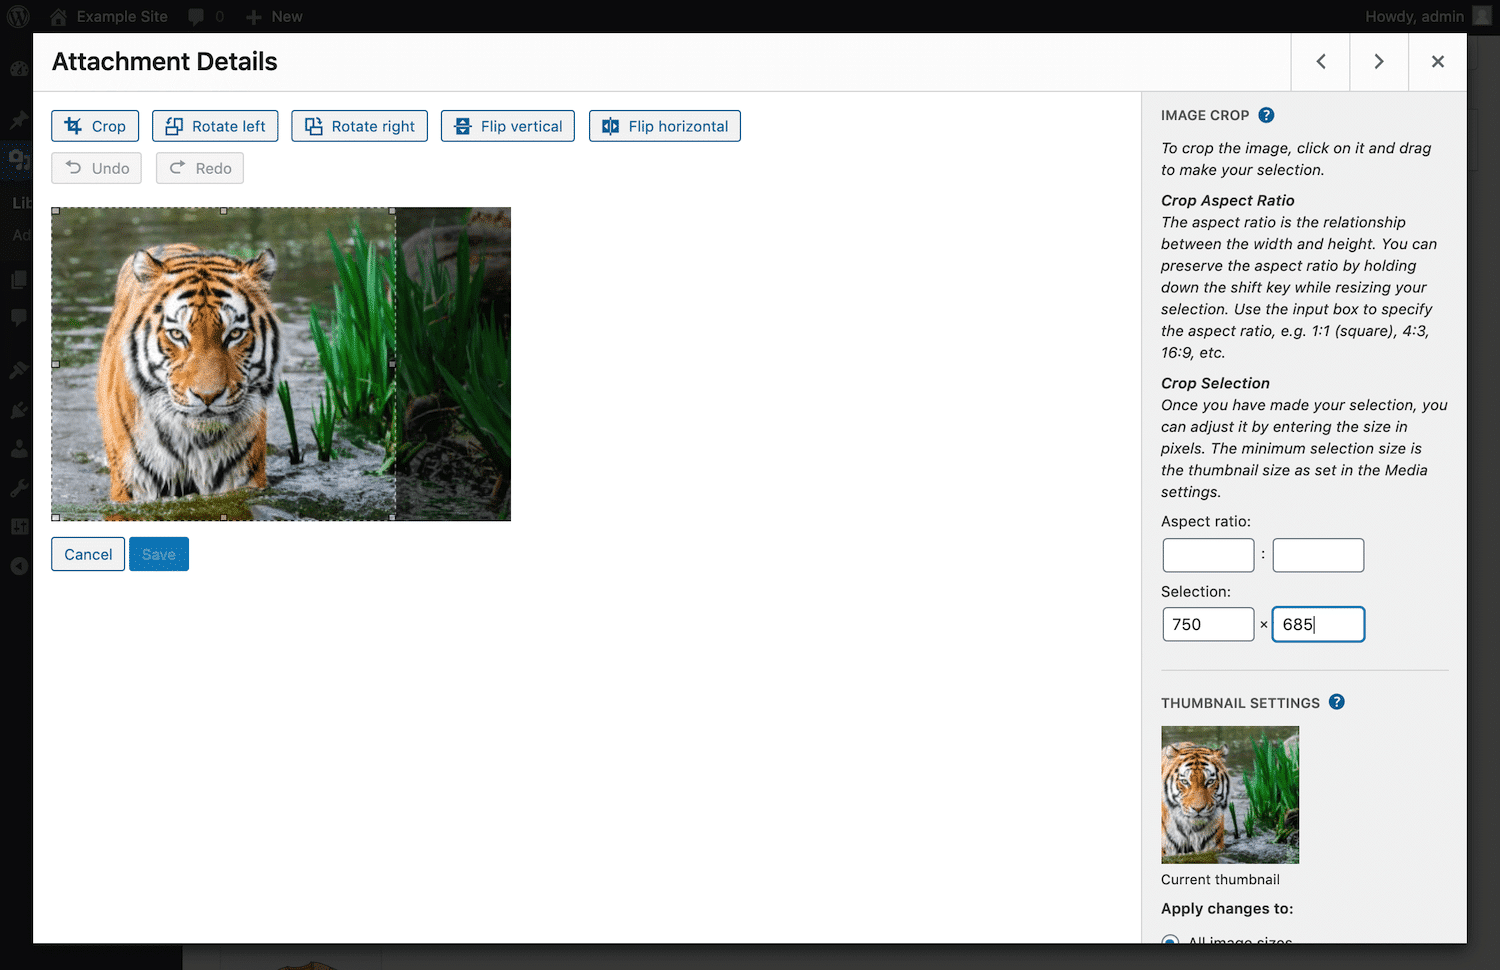1500x970 pixels.
Task: Apply the Flip horizontal tool
Action: click(x=664, y=126)
